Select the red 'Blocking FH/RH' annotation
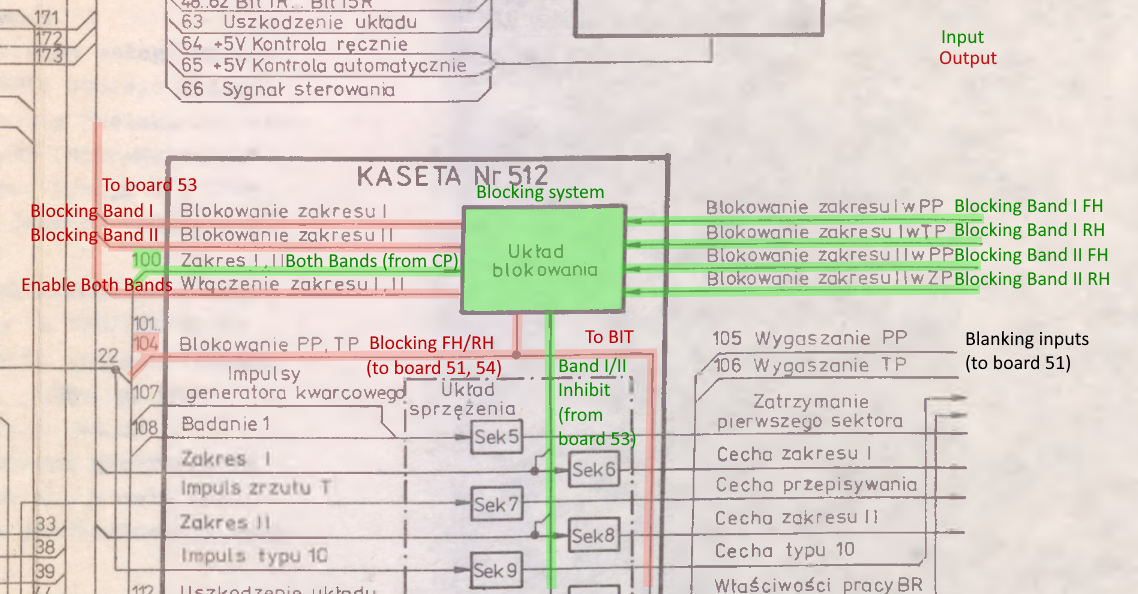 coord(431,343)
